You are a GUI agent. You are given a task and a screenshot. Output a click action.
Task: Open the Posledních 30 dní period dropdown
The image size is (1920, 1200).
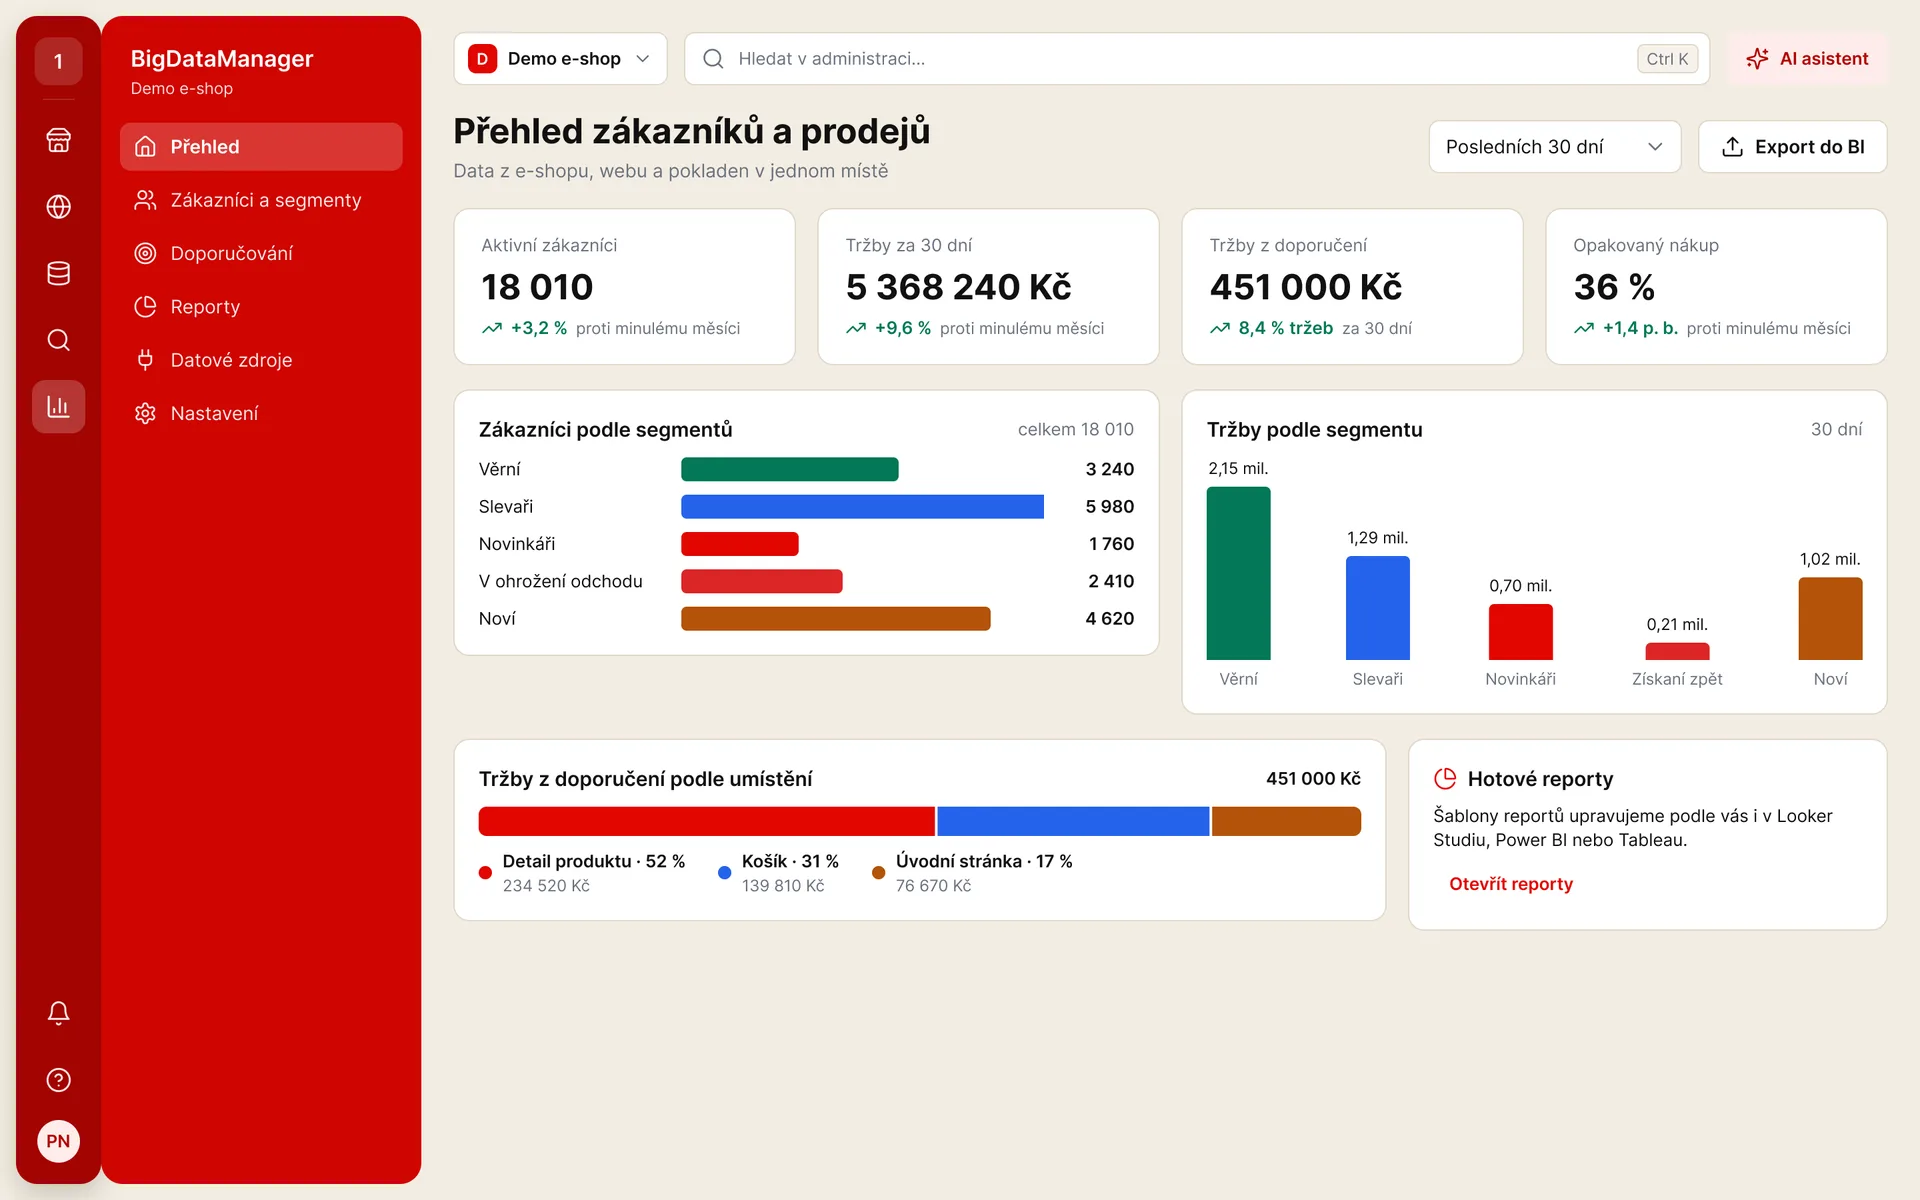(x=1554, y=147)
